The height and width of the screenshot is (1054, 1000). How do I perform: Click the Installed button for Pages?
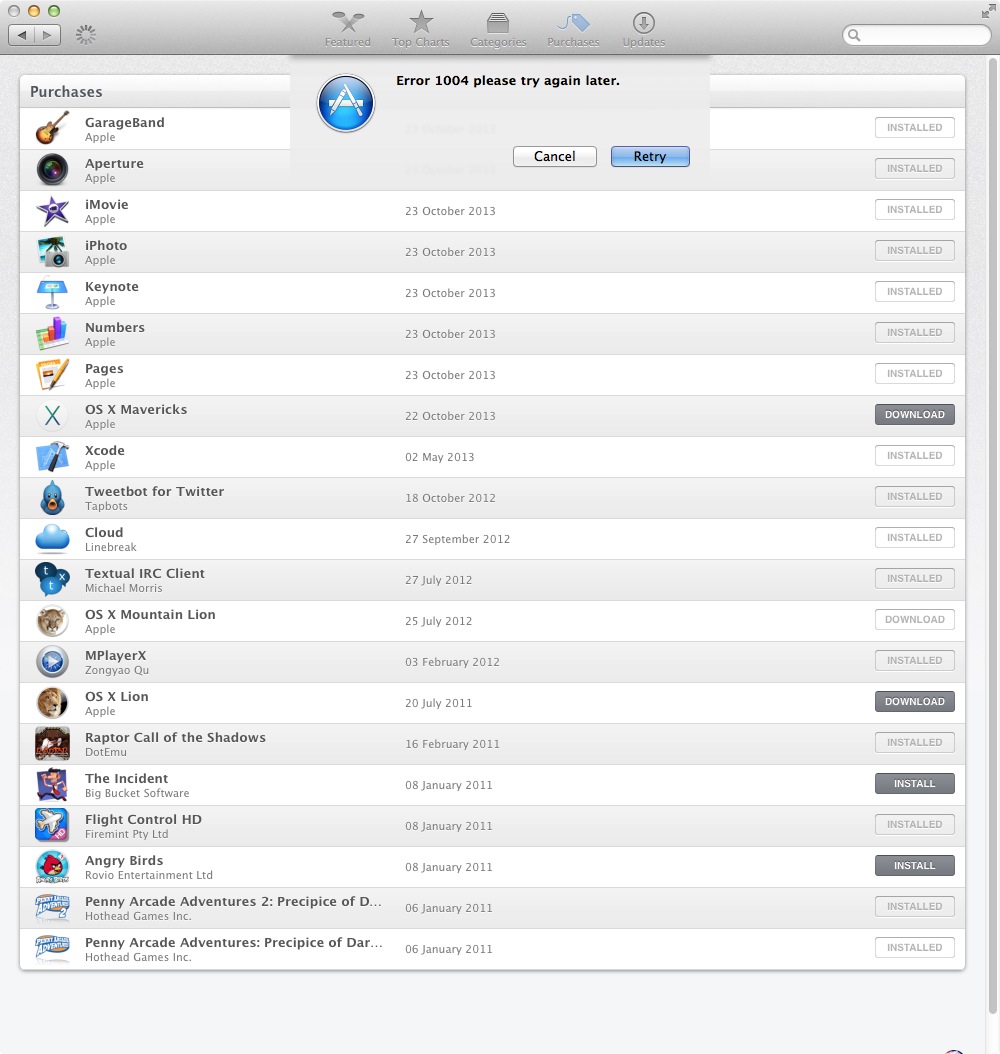pyautogui.click(x=915, y=374)
